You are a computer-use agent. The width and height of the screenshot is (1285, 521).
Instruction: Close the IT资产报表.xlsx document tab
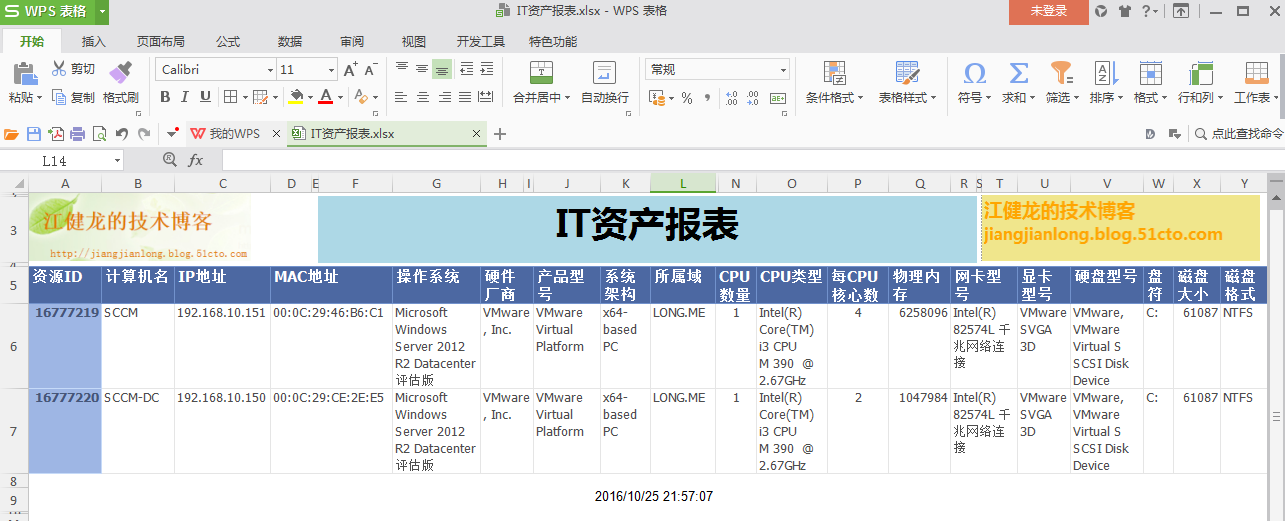point(476,134)
